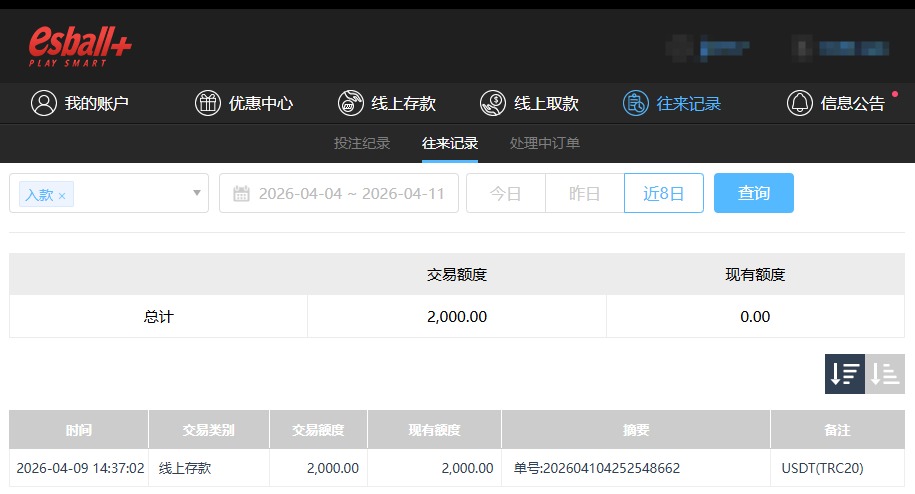Viewport: 915px width, 494px height.
Task: Click the 时间 column header
Action: pyautogui.click(x=79, y=430)
